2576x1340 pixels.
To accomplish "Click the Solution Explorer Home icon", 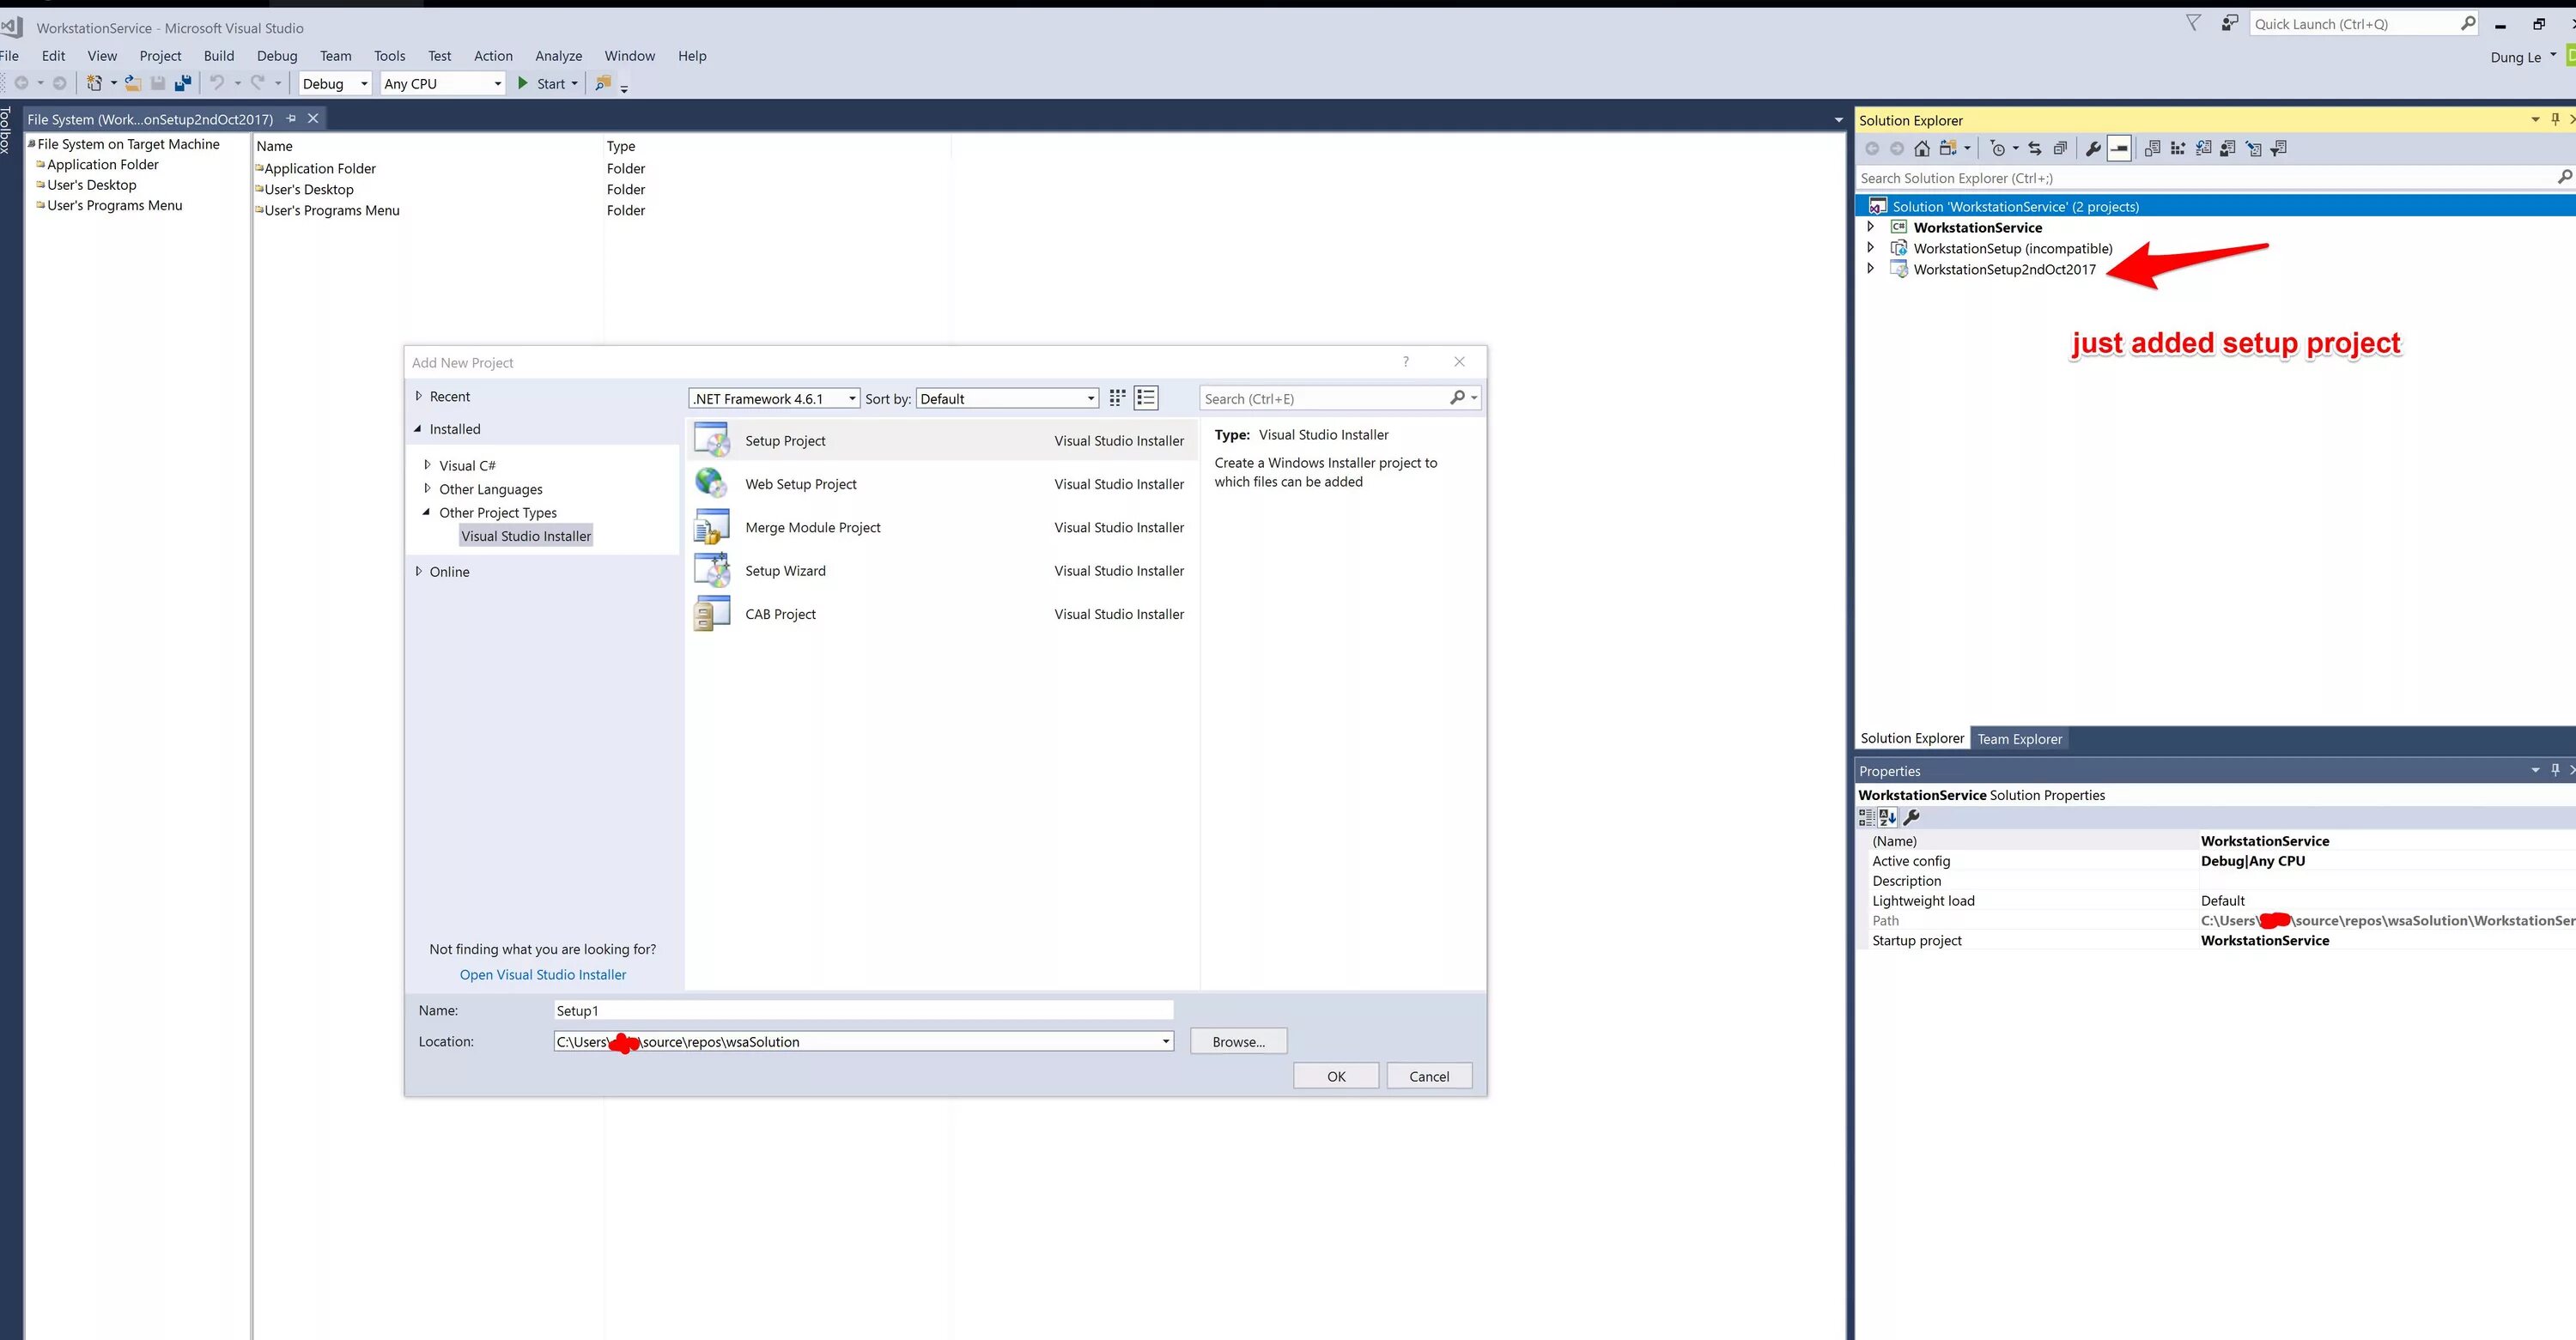I will coord(1921,149).
